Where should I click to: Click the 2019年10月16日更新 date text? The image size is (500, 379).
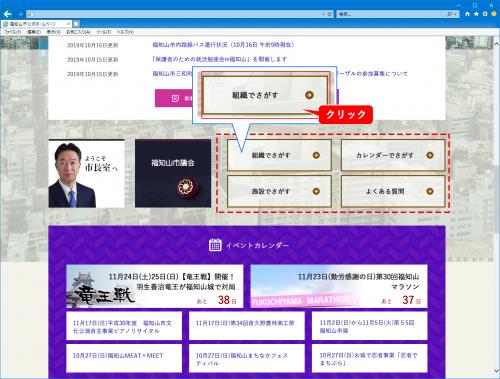(x=93, y=45)
